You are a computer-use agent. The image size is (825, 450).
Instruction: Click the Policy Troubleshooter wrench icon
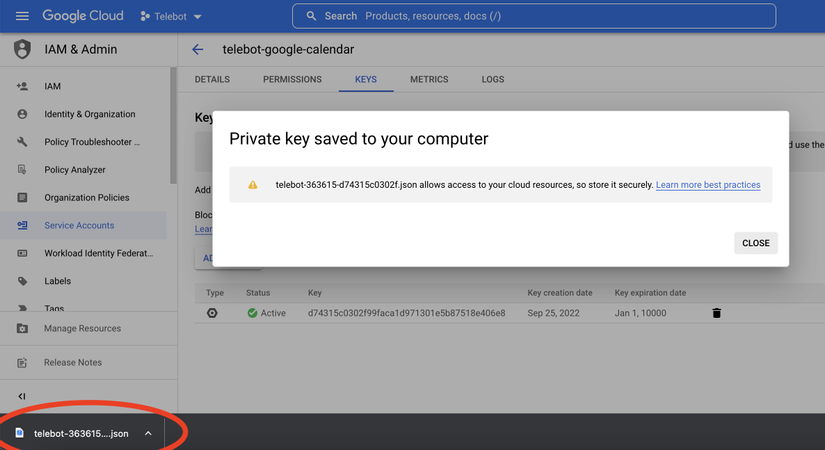pyautogui.click(x=22, y=142)
